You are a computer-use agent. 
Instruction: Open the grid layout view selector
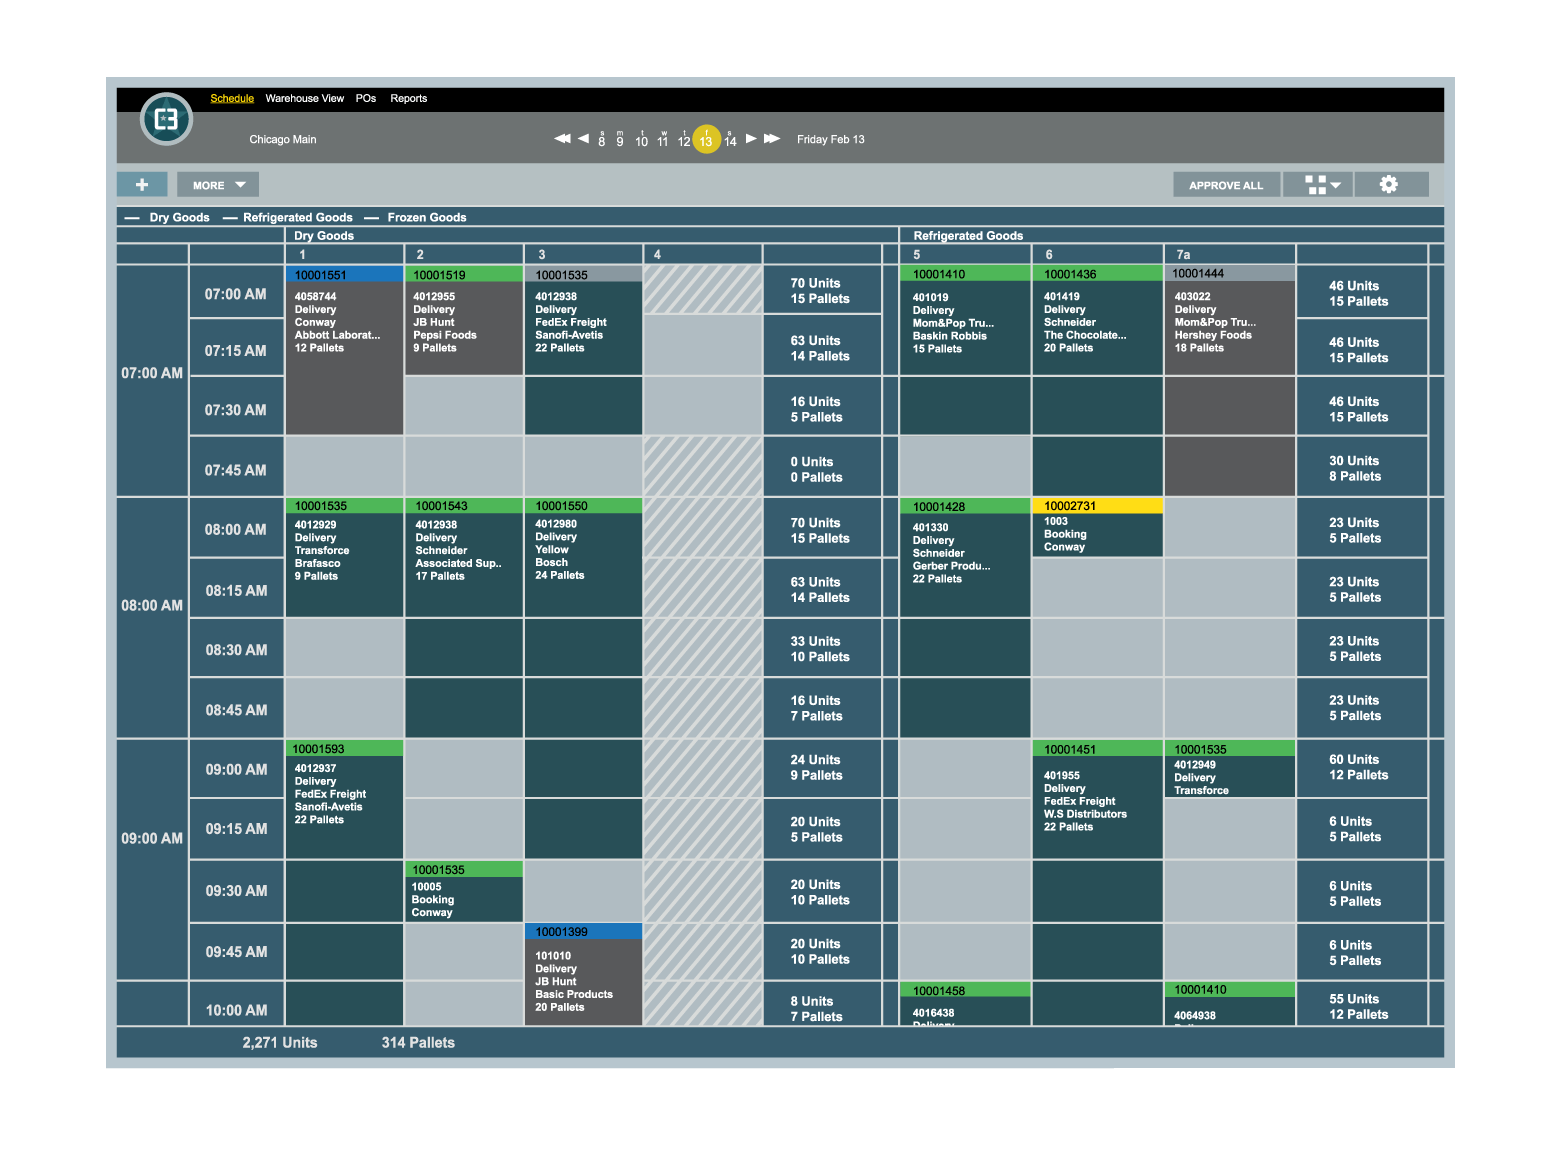pyautogui.click(x=1318, y=185)
